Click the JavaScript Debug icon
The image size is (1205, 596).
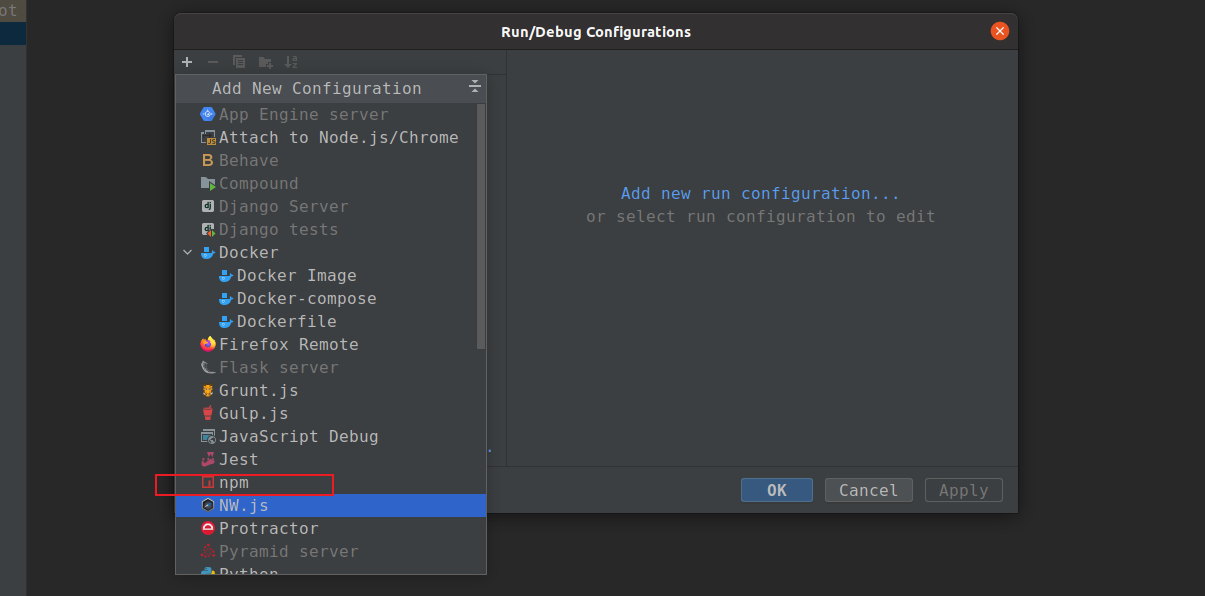pos(208,436)
